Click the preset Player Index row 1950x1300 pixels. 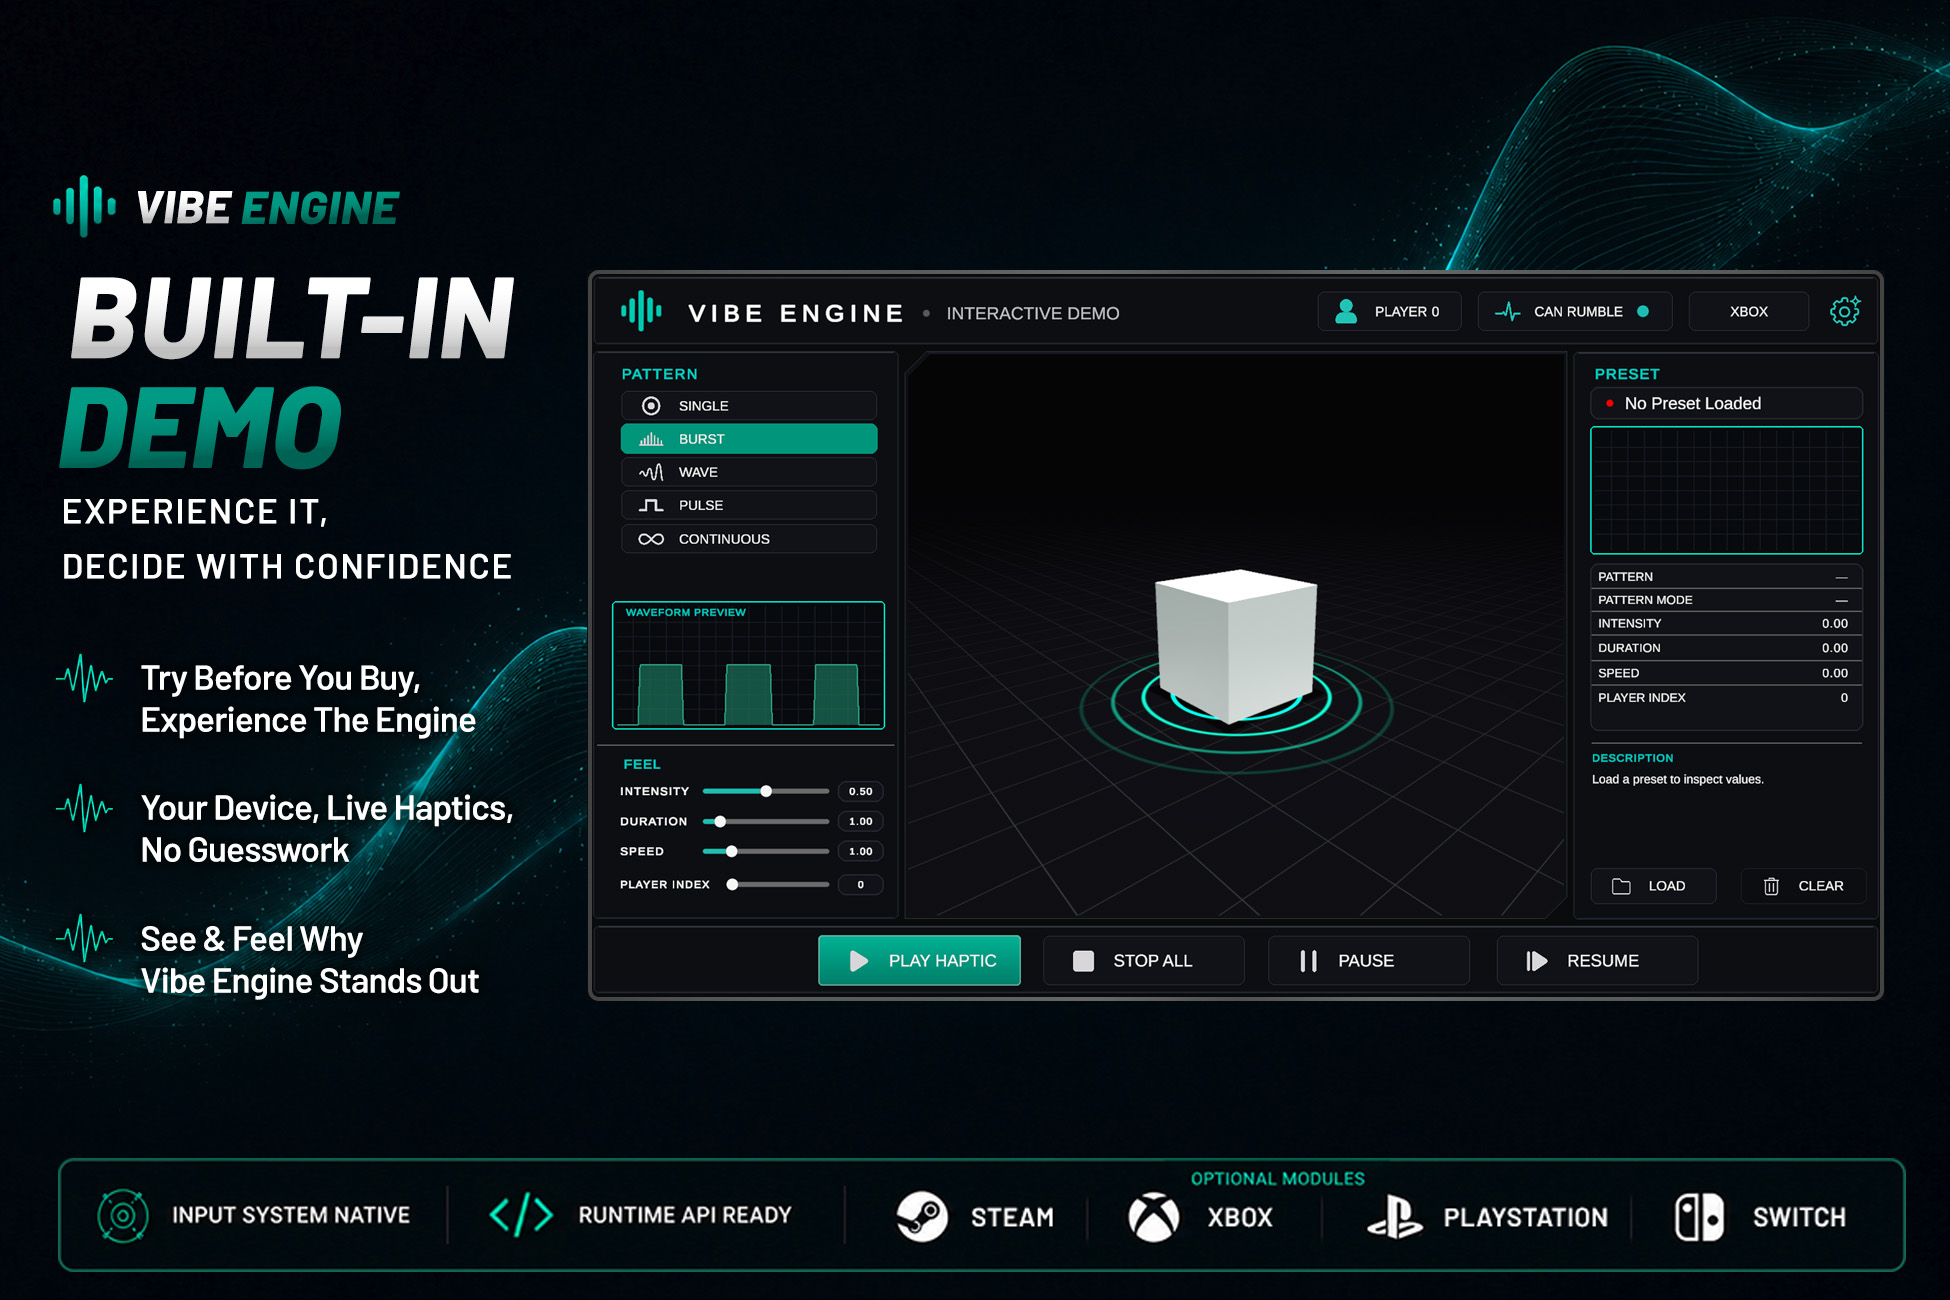(x=1726, y=698)
